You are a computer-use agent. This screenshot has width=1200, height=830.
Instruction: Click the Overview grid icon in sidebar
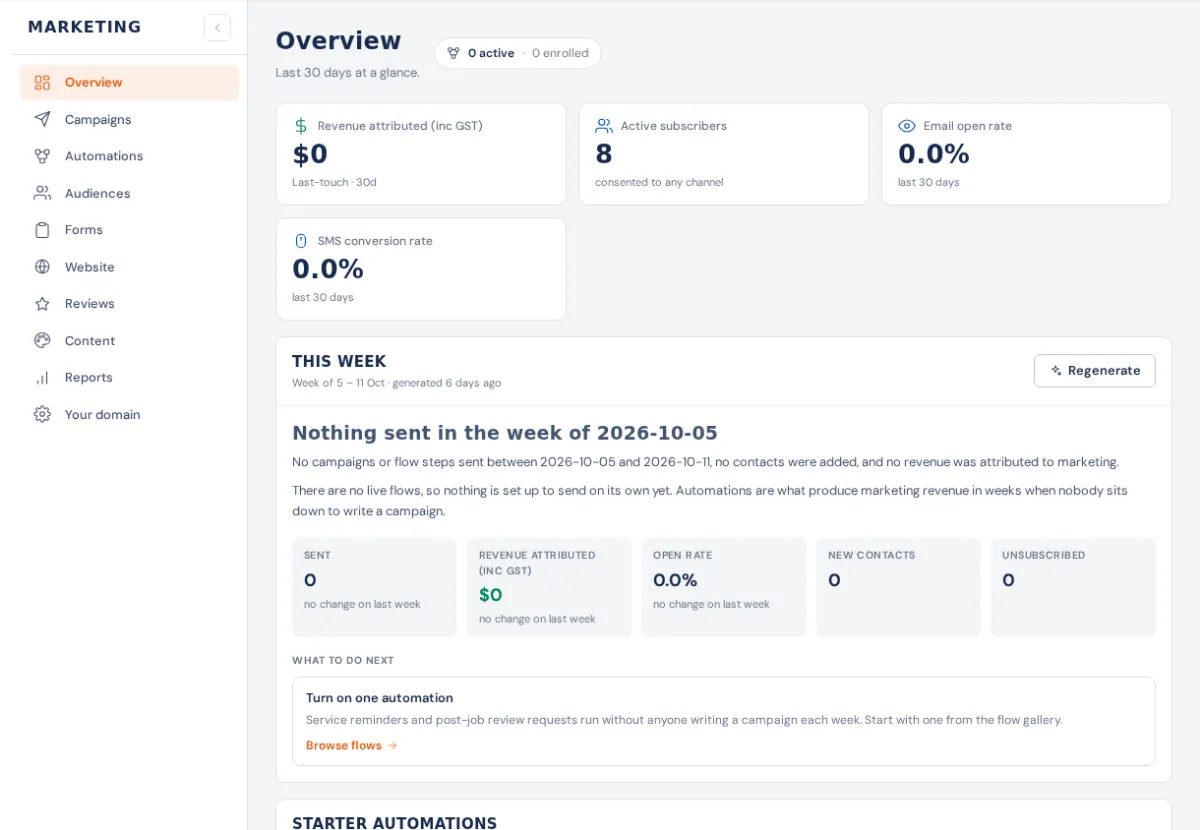pyautogui.click(x=42, y=83)
